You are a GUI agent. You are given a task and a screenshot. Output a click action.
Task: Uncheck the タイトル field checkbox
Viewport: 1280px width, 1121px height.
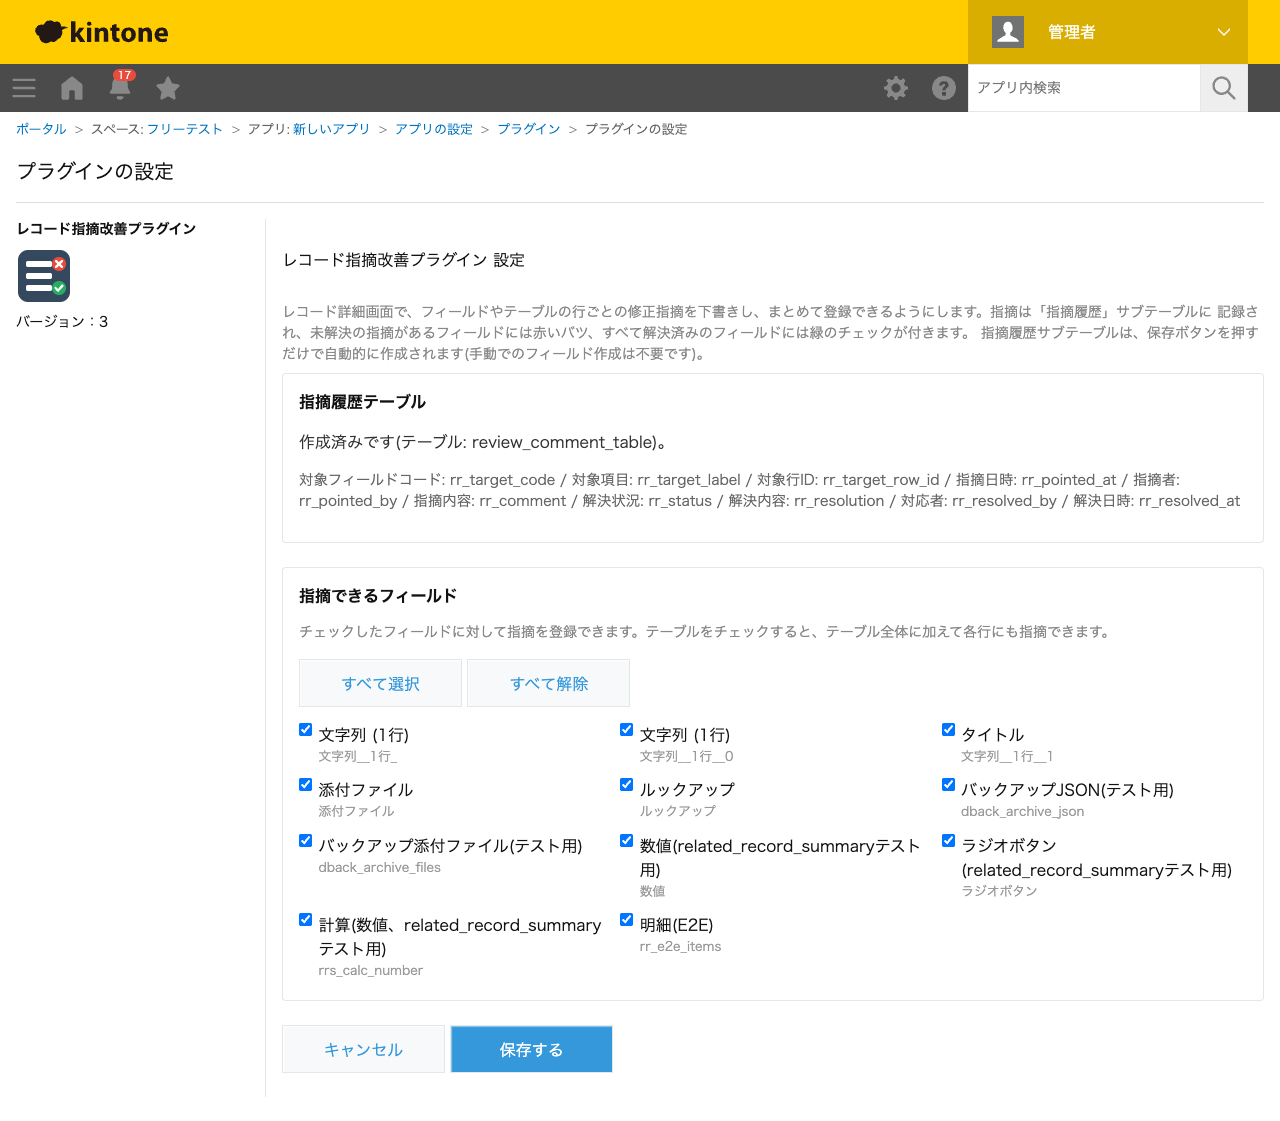tap(949, 730)
